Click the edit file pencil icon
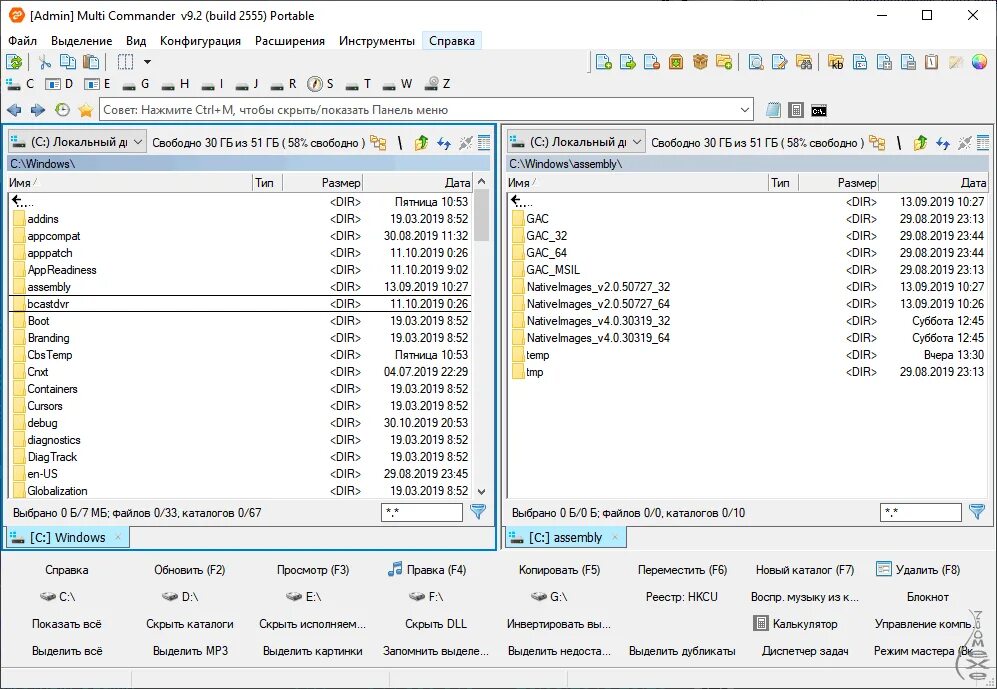Screen dimensions: 997x689 click(x=780, y=62)
